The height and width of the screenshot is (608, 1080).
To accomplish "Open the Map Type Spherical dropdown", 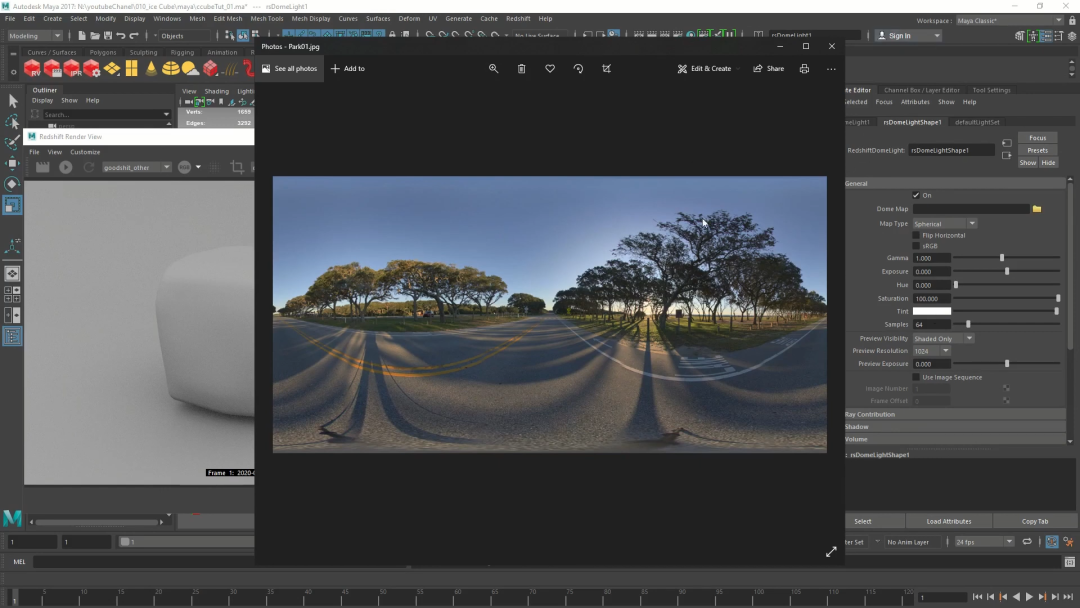I will (x=944, y=224).
